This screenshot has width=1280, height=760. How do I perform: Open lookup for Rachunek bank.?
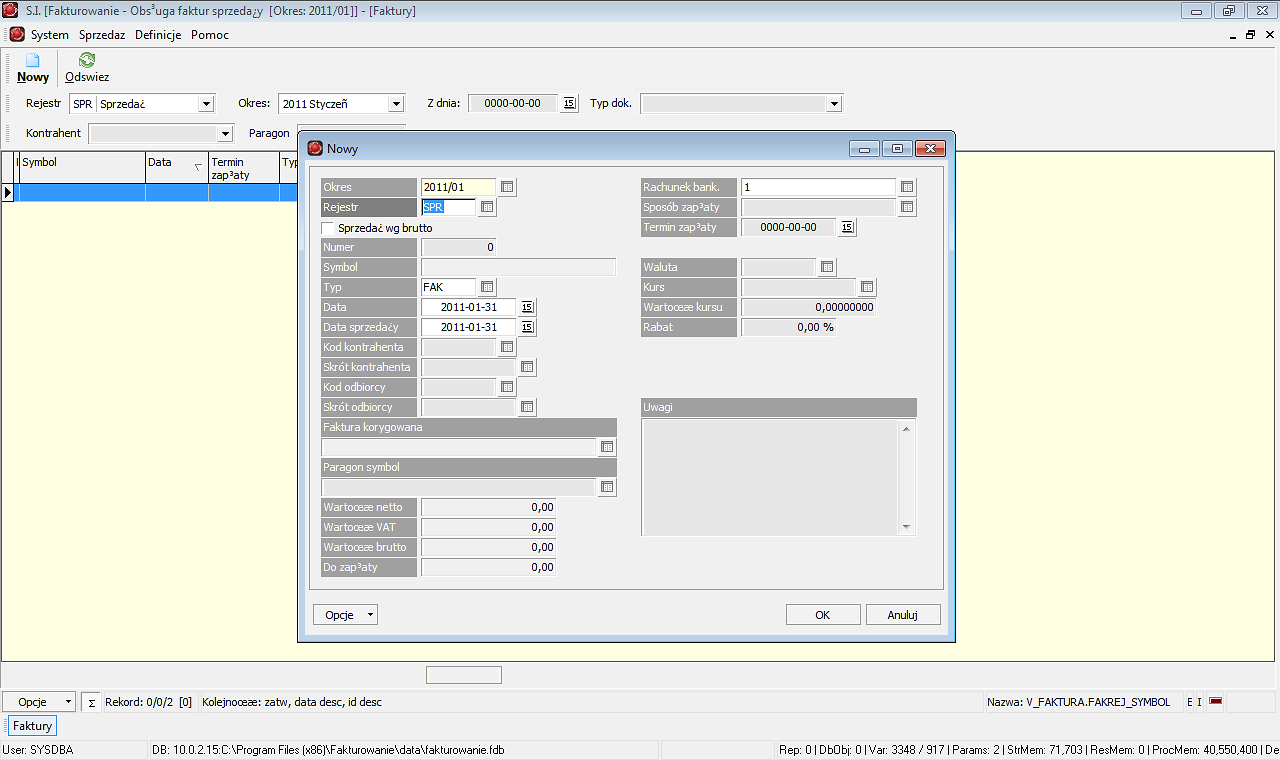coord(907,187)
